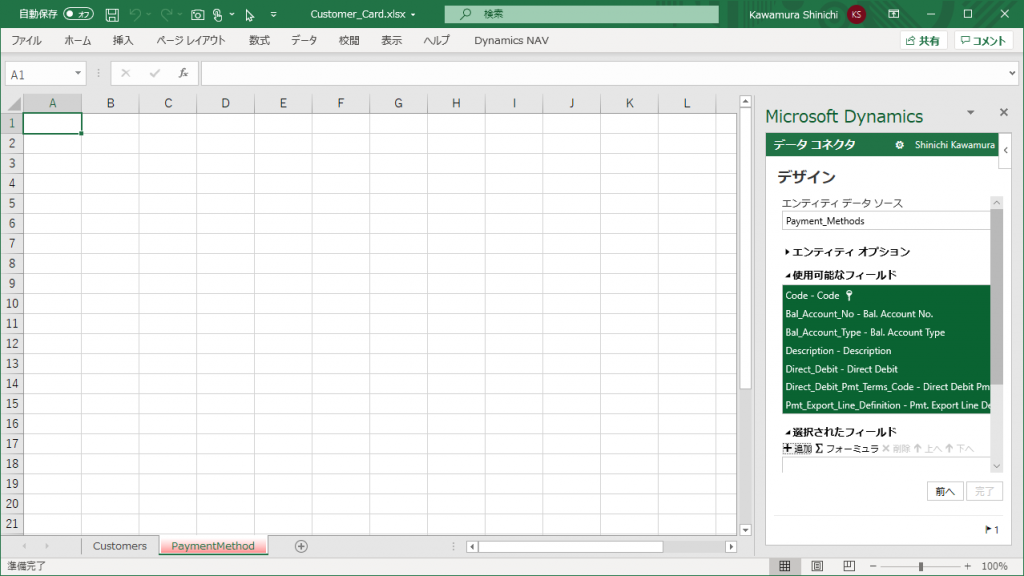Switch to the 数式 ribbon tab
Image resolution: width=1024 pixels, height=576 pixels.
(x=259, y=40)
